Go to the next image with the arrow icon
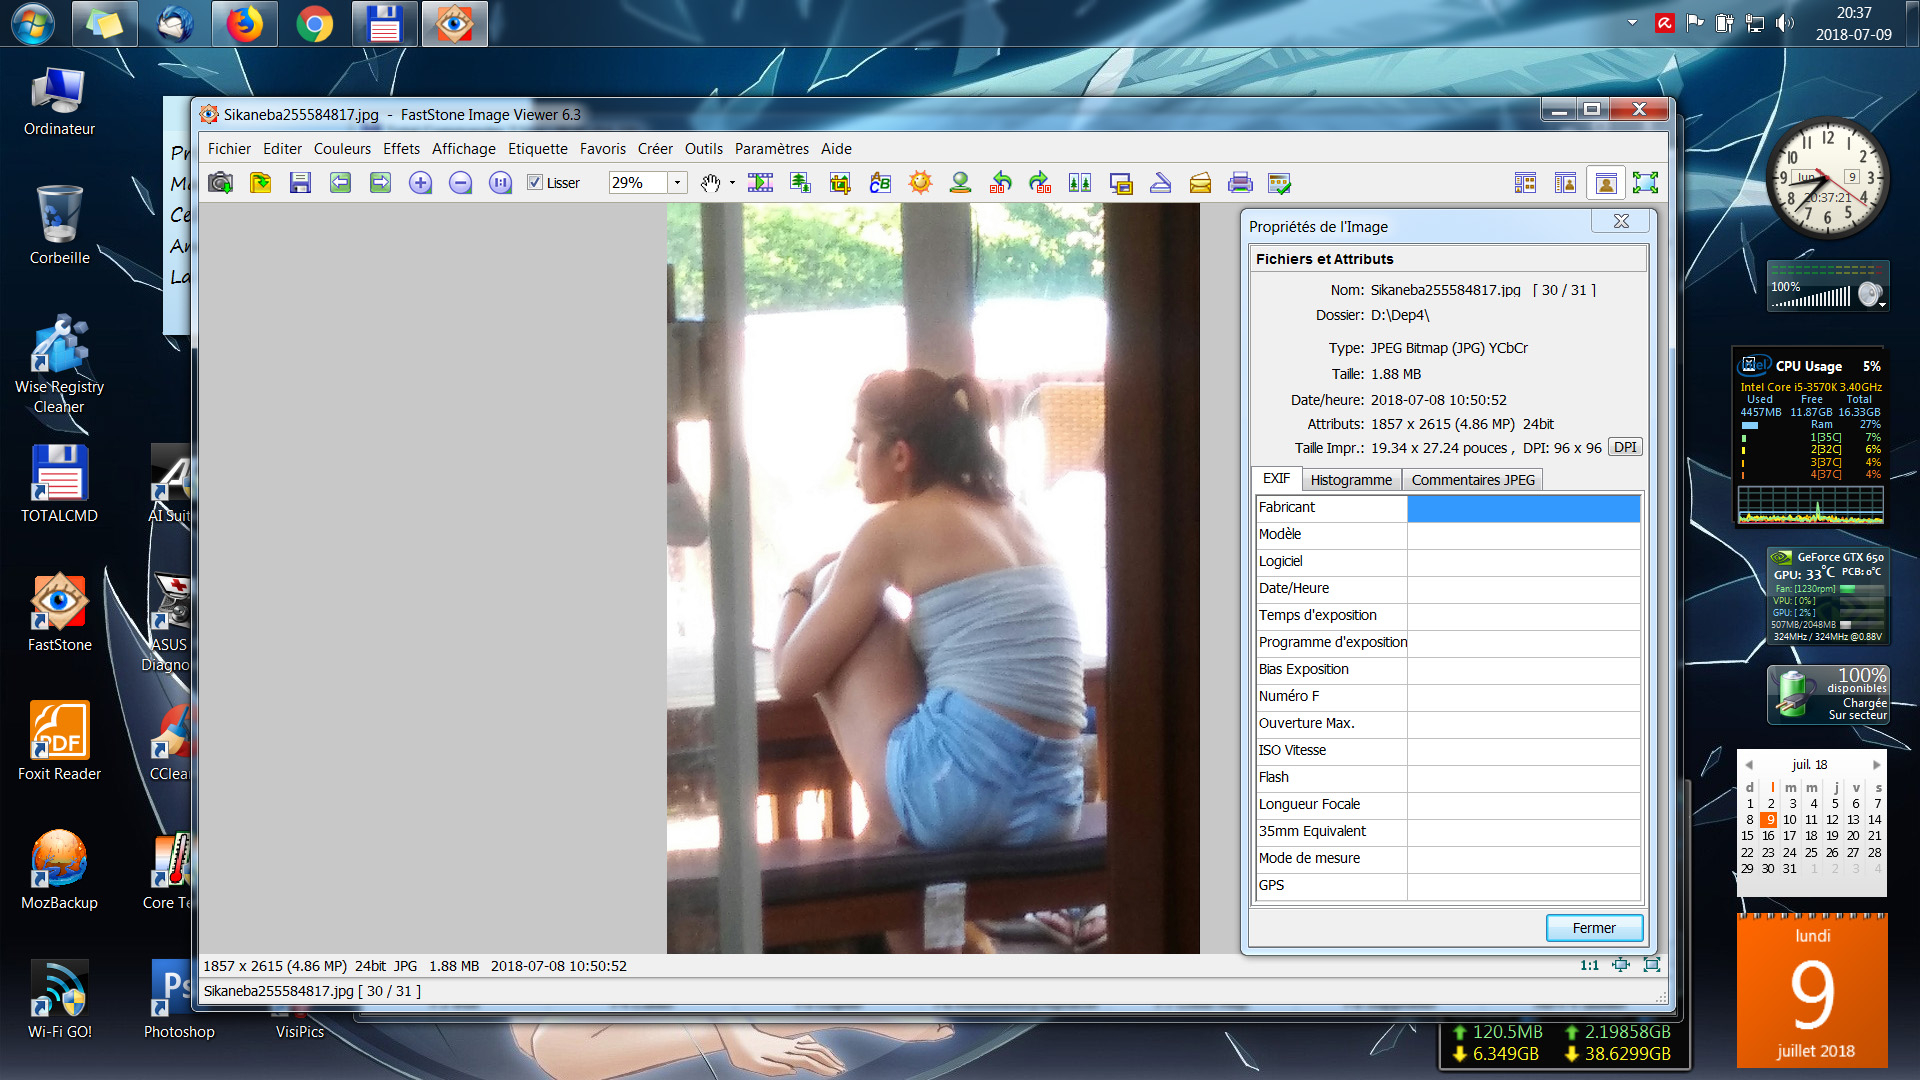The width and height of the screenshot is (1920, 1080). [x=380, y=183]
